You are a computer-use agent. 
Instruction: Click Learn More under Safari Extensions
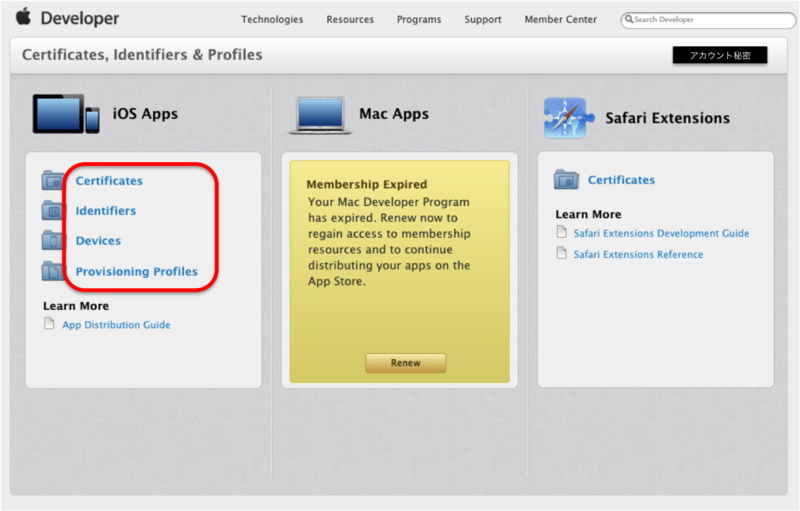588,214
